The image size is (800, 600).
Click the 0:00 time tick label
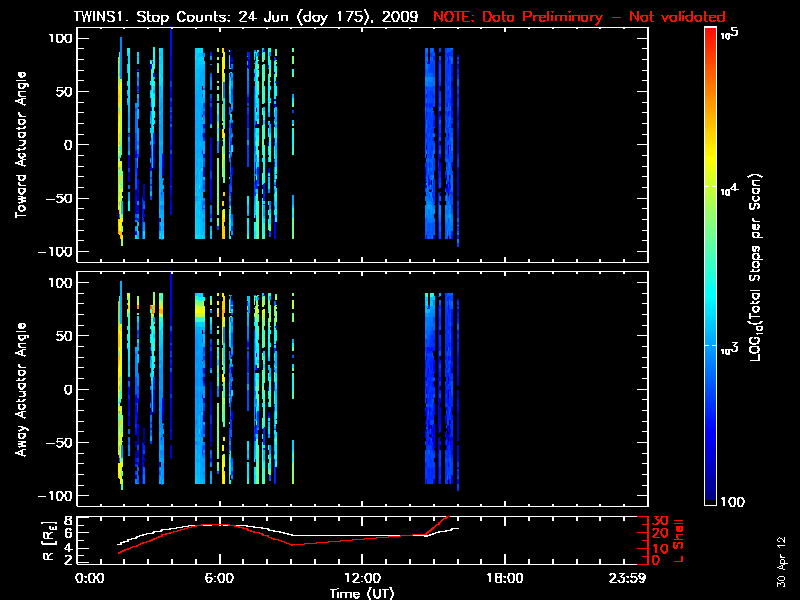point(89,578)
